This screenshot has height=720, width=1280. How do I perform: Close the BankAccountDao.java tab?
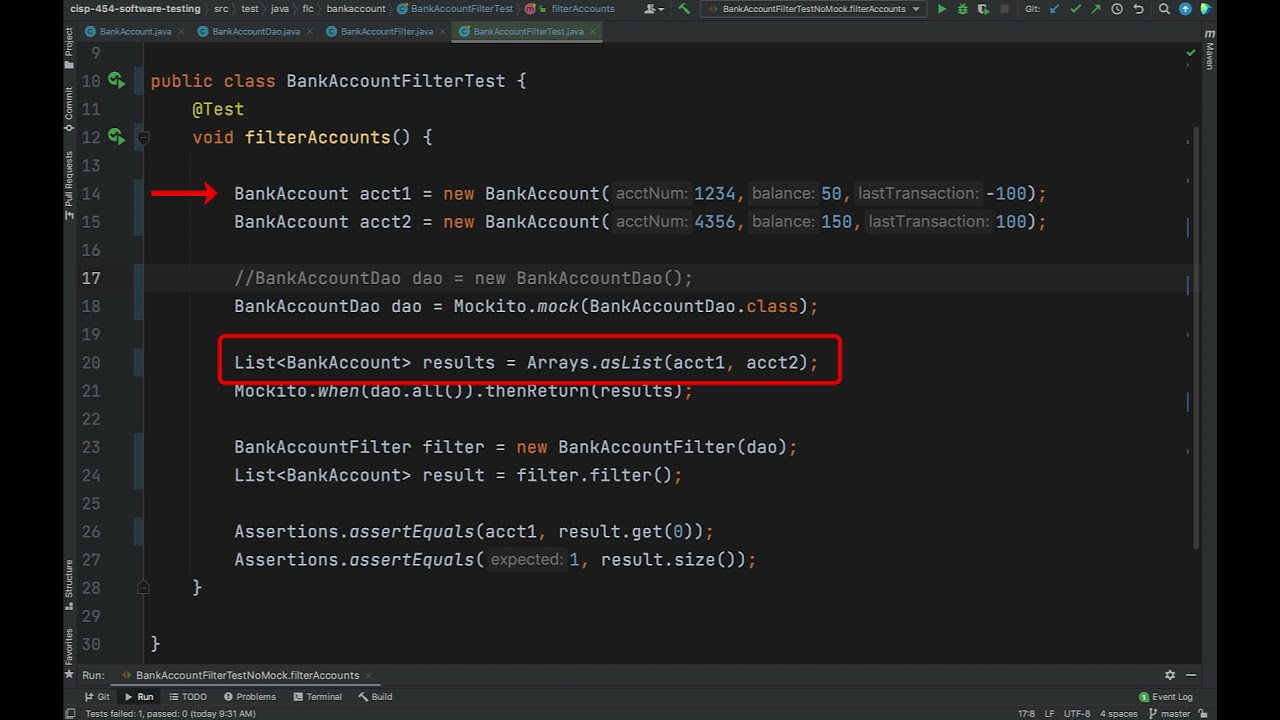(308, 31)
